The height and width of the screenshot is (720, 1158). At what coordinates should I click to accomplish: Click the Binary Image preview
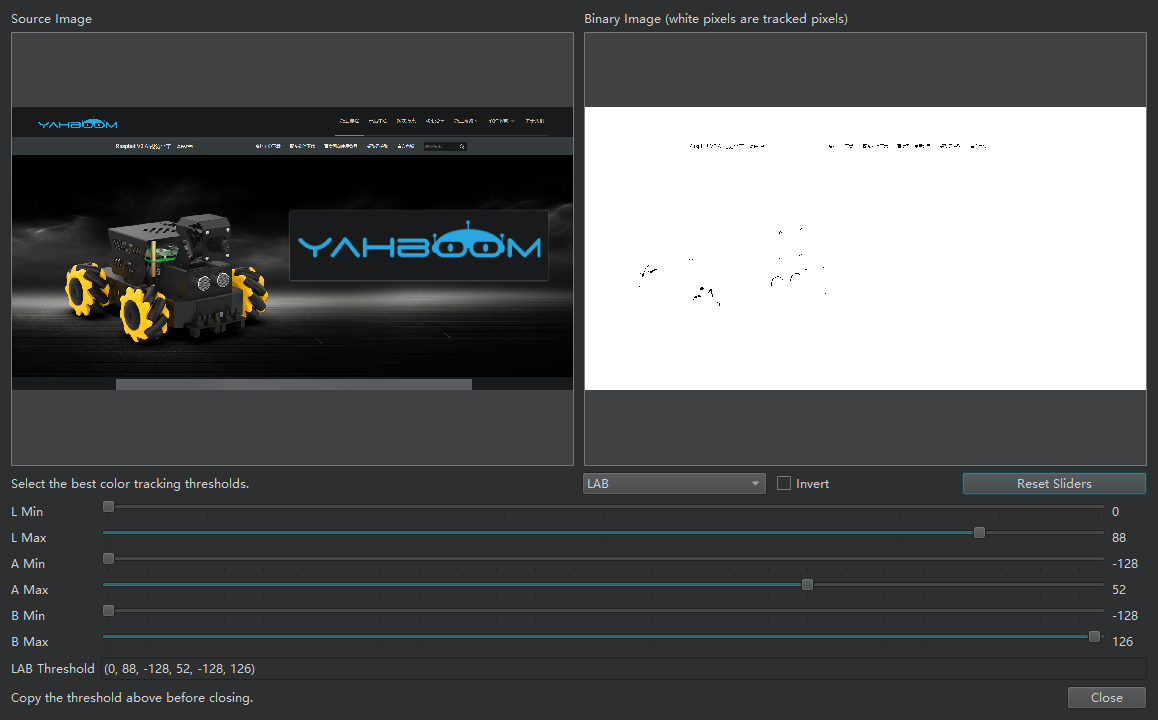(x=866, y=249)
